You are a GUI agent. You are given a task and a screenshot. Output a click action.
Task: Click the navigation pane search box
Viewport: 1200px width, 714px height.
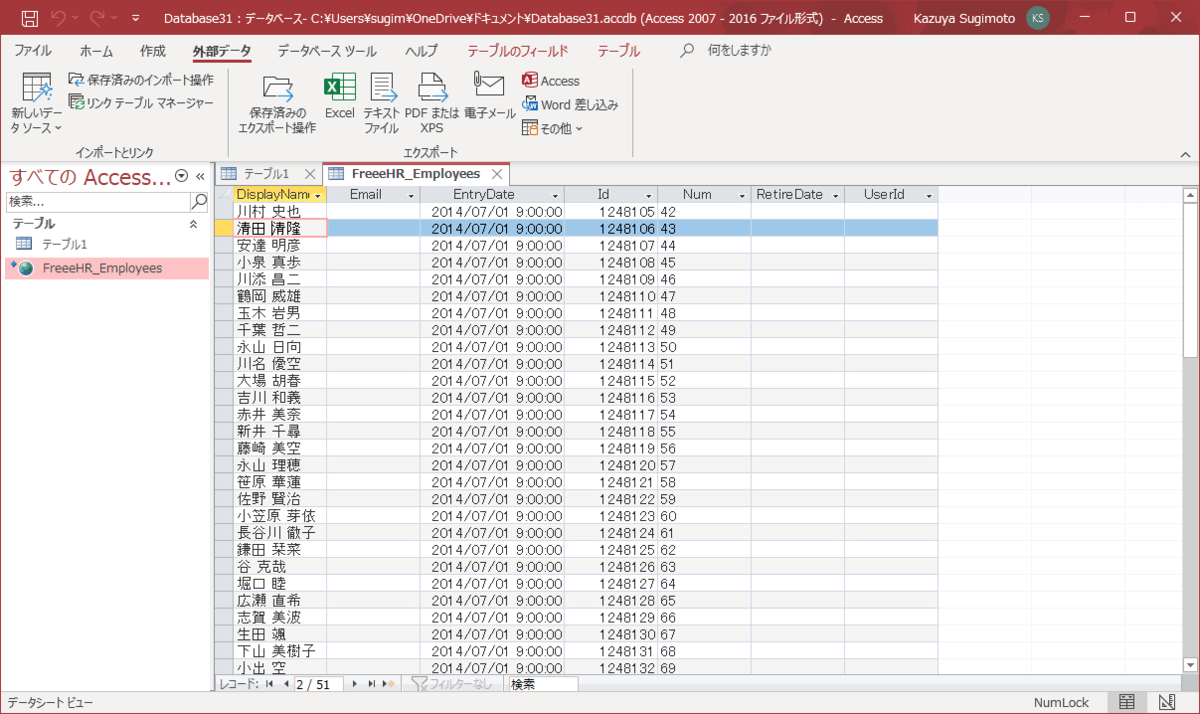98,202
